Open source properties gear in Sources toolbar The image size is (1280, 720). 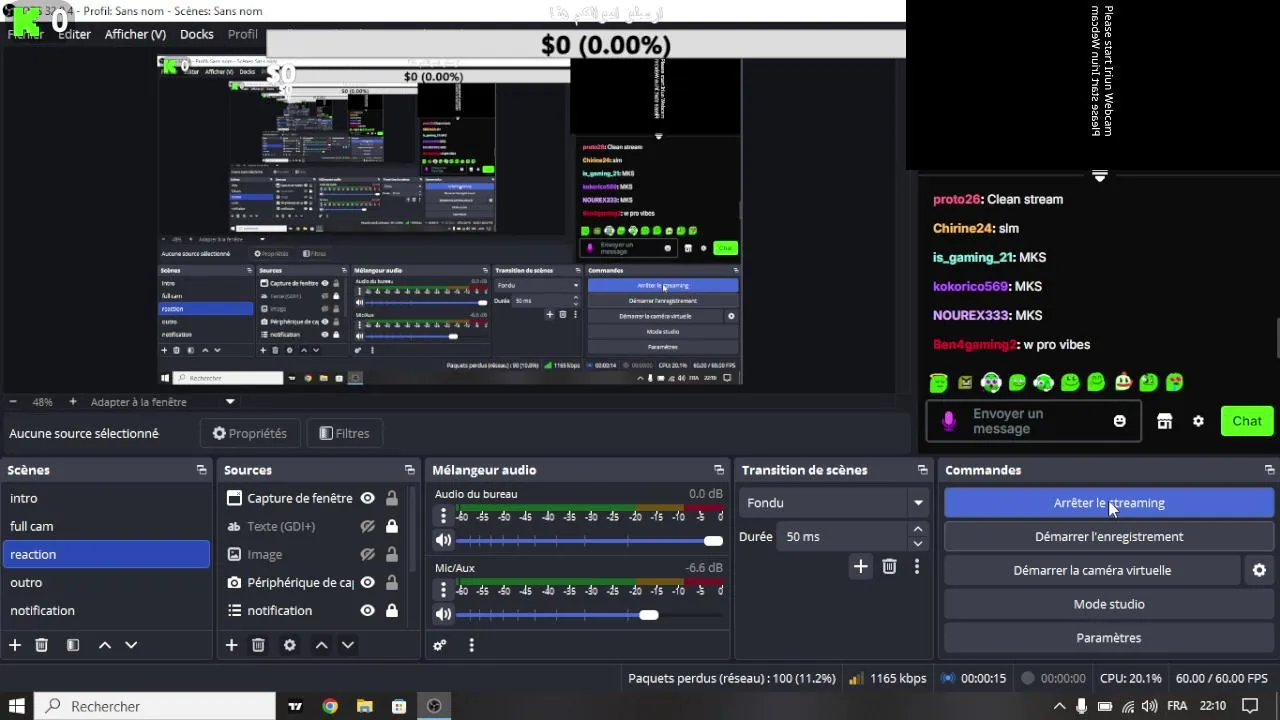[x=290, y=645]
